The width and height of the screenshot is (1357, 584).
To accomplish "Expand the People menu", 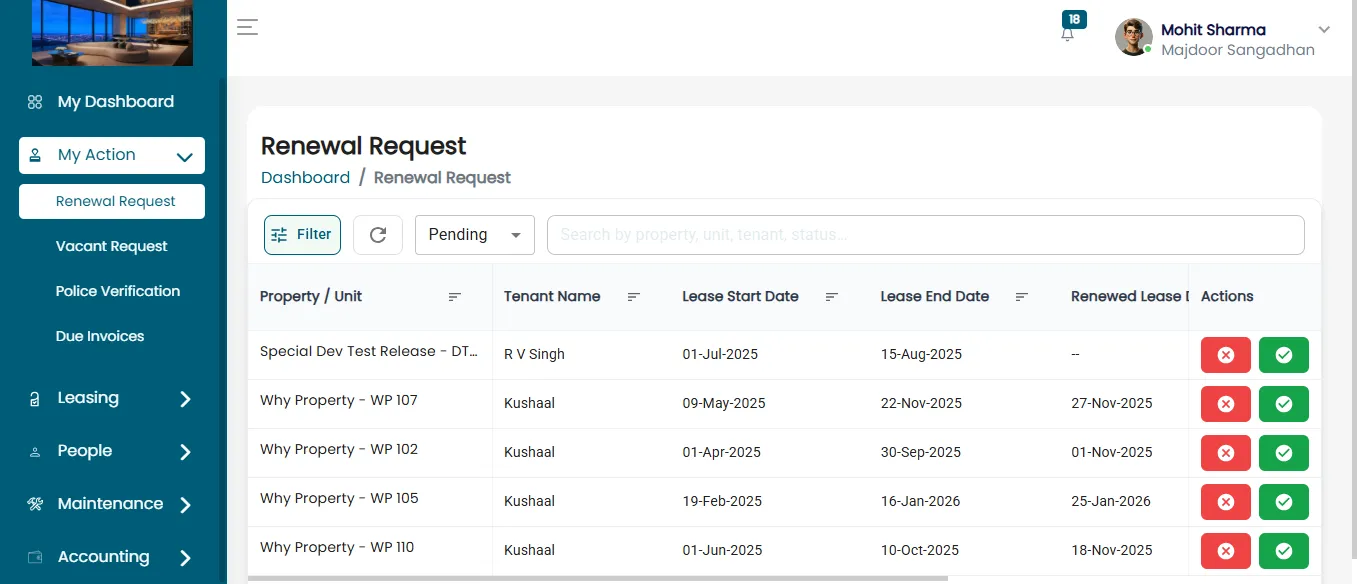I will [112, 451].
